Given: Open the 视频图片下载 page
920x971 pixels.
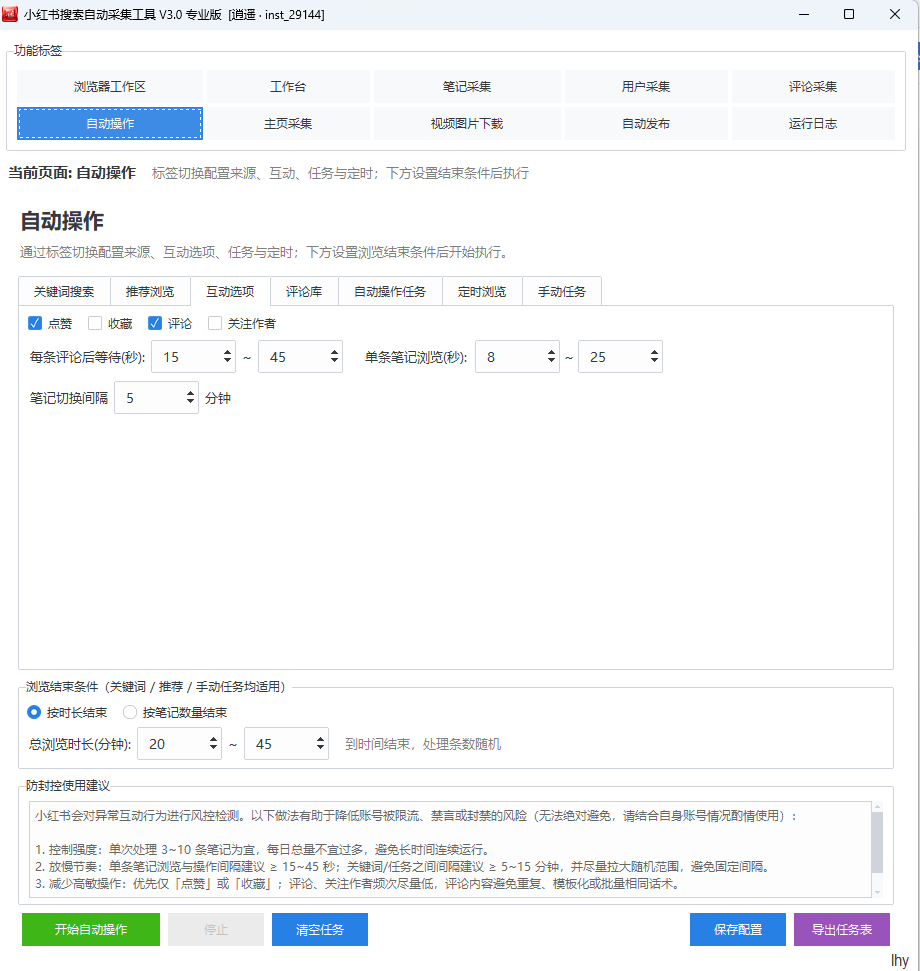Looking at the screenshot, I should pyautogui.click(x=467, y=123).
